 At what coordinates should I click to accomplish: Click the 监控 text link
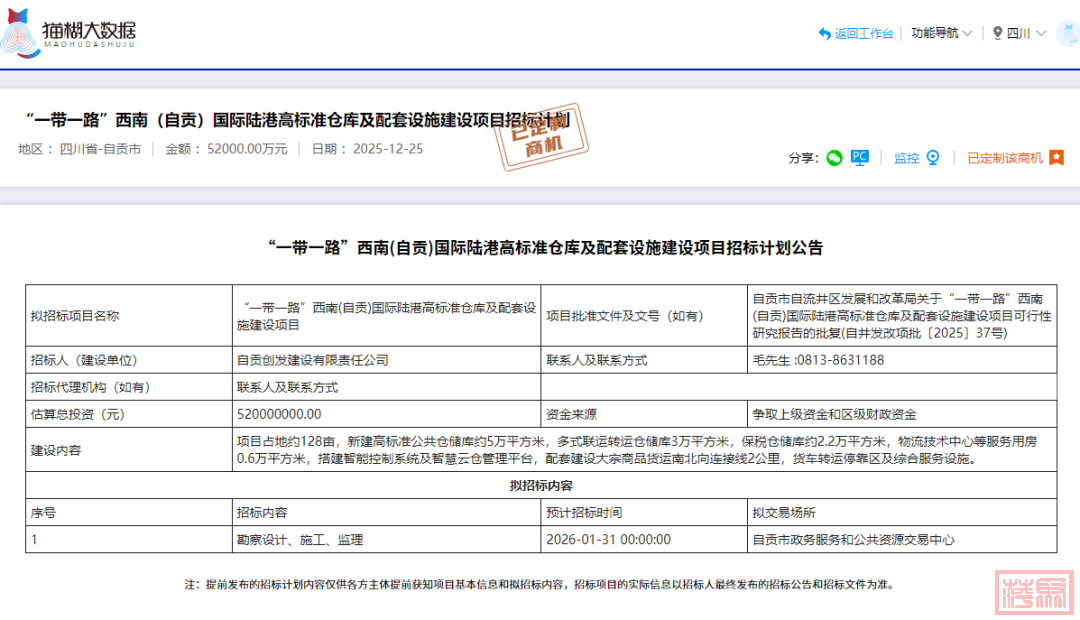point(906,158)
